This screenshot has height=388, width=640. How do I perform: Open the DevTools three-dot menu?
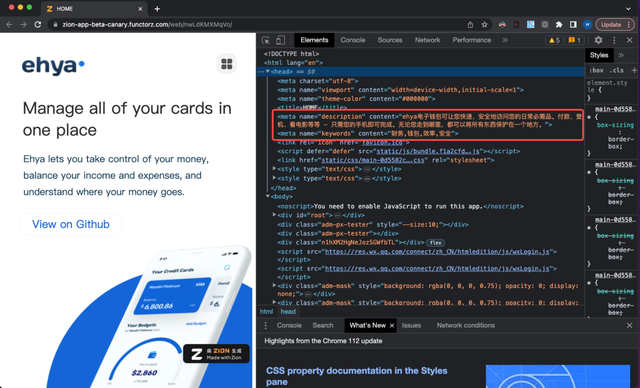[x=614, y=40]
